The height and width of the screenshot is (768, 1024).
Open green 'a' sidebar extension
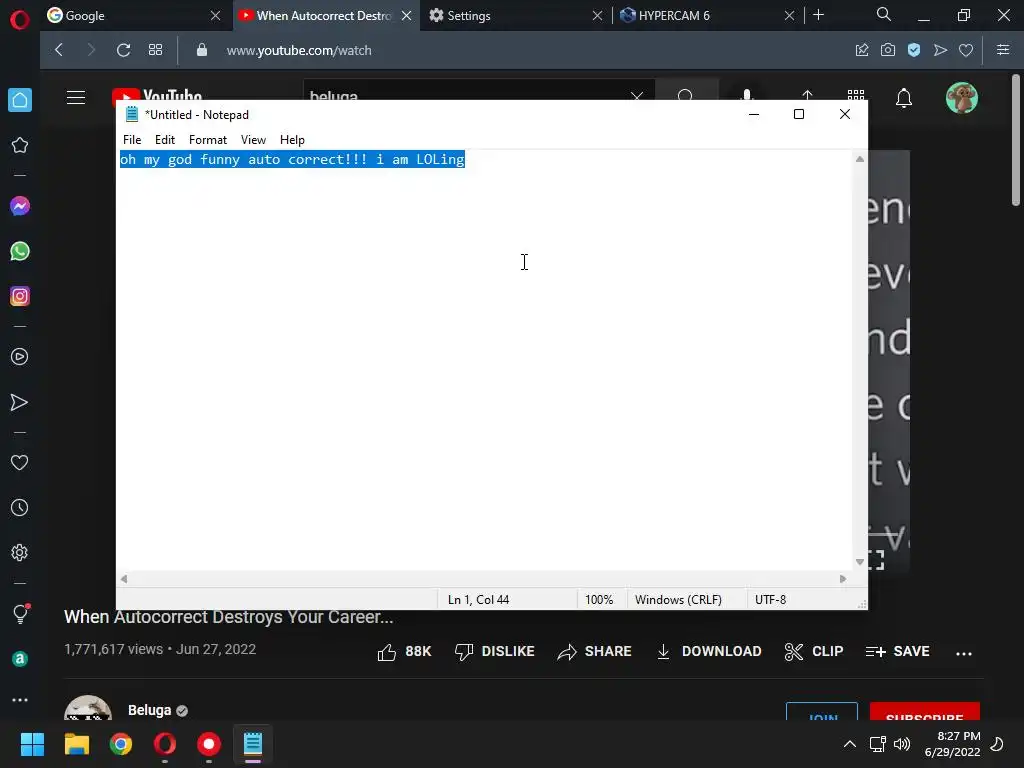20,659
